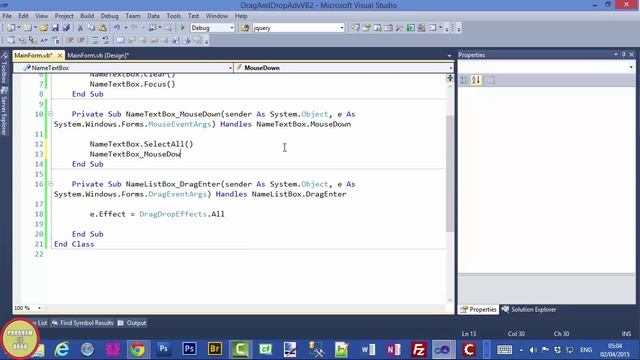Viewport: 640px width, 360px height.
Task: Click the green Start Page toolbar icon
Action: click(411, 28)
